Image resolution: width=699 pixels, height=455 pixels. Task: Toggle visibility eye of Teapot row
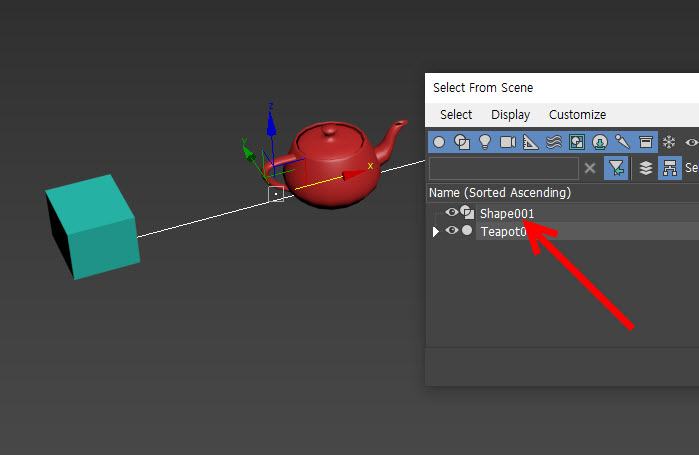(452, 230)
